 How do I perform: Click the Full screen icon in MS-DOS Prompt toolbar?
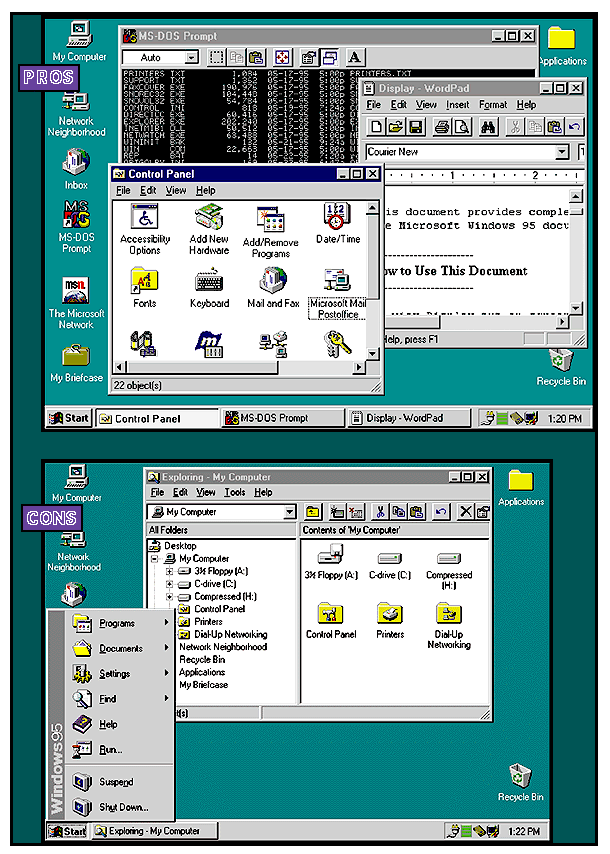pyautogui.click(x=282, y=57)
